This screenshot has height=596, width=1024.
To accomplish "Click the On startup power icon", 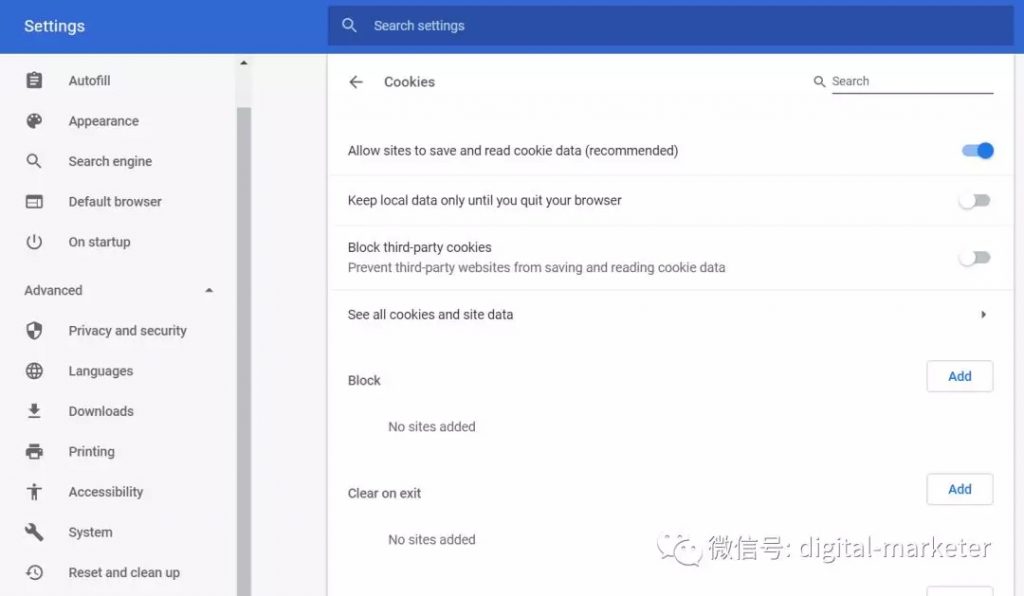I will (34, 242).
